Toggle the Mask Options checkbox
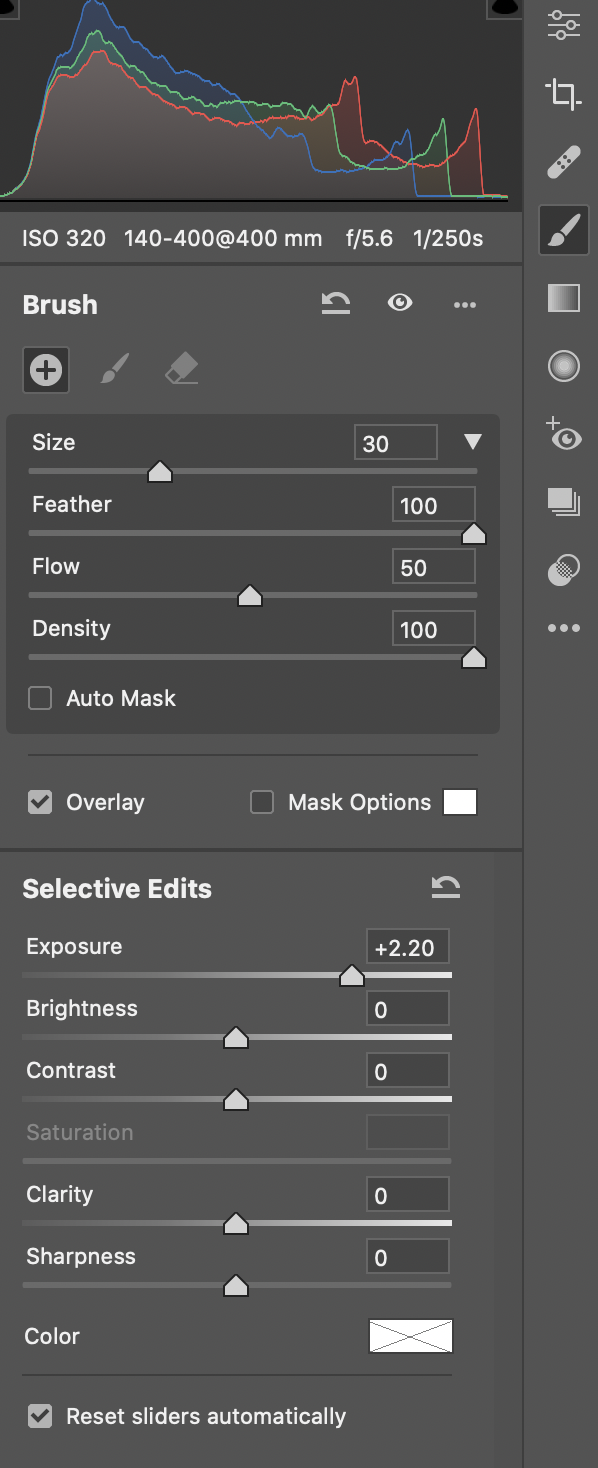This screenshot has height=1468, width=598. 261,801
